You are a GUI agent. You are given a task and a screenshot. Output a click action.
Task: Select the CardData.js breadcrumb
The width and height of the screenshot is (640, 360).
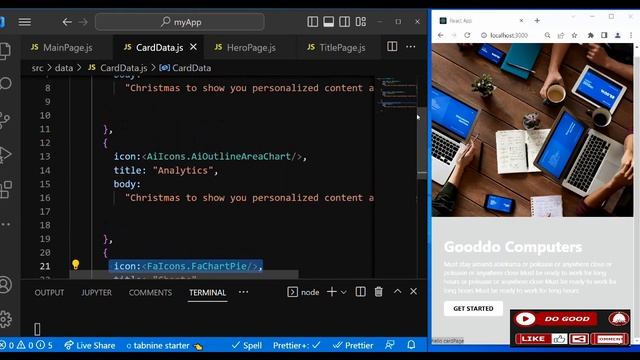coord(118,68)
